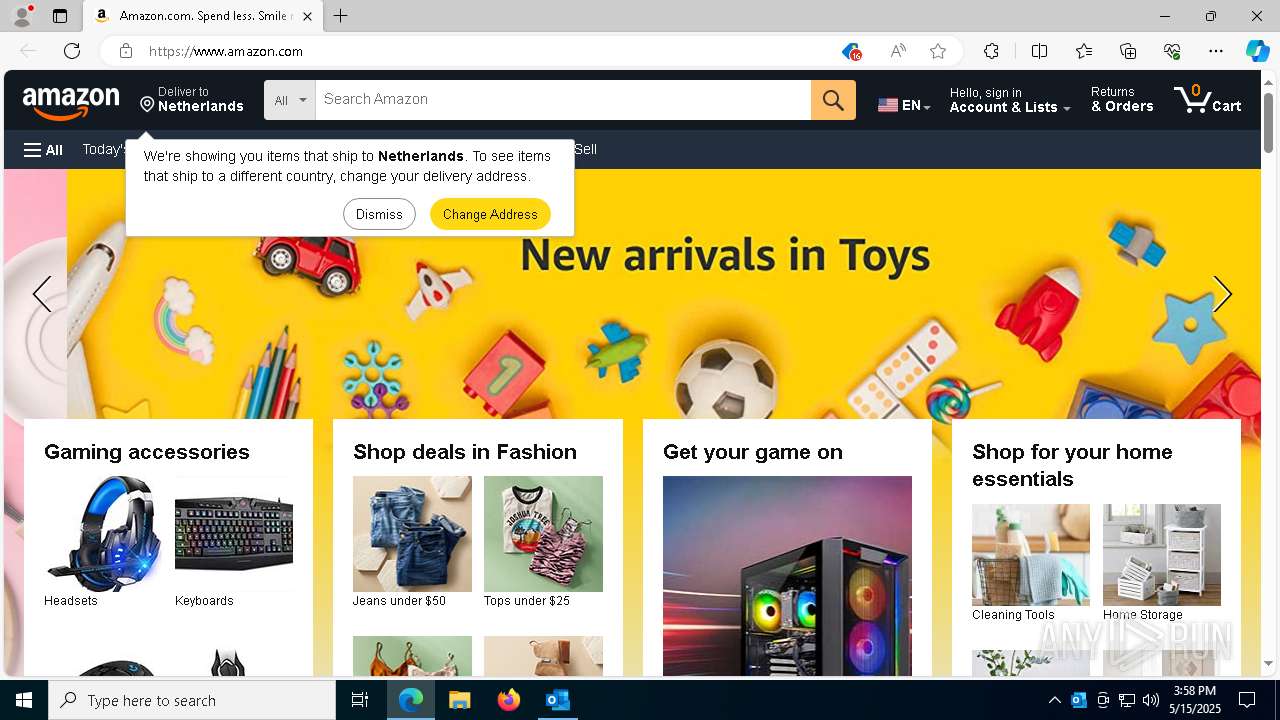Click the Change Address button

(490, 214)
